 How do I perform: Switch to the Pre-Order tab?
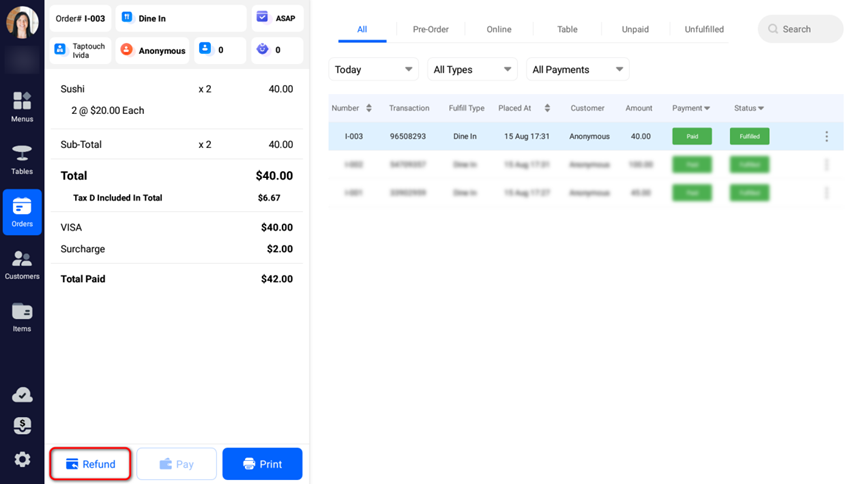tap(430, 29)
